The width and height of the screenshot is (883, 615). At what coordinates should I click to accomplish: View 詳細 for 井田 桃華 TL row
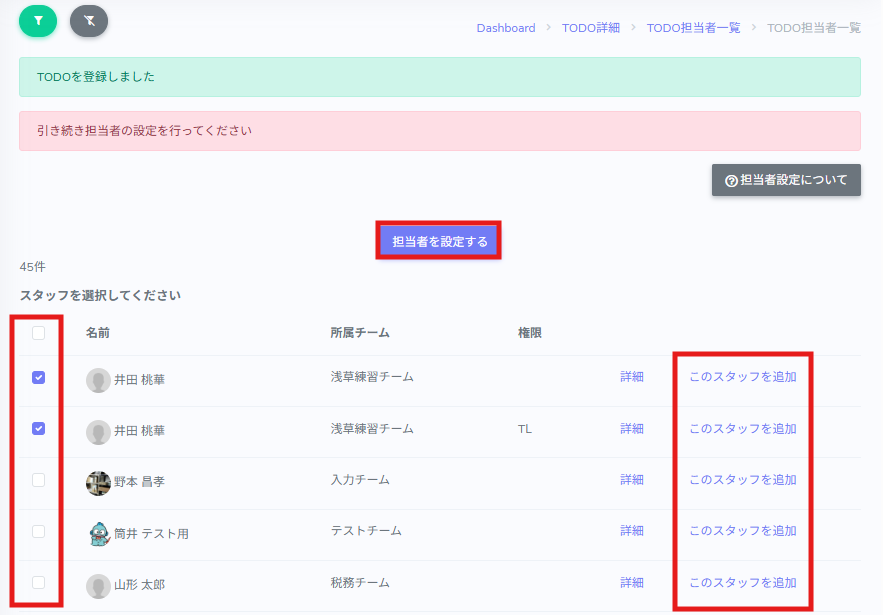tap(632, 429)
